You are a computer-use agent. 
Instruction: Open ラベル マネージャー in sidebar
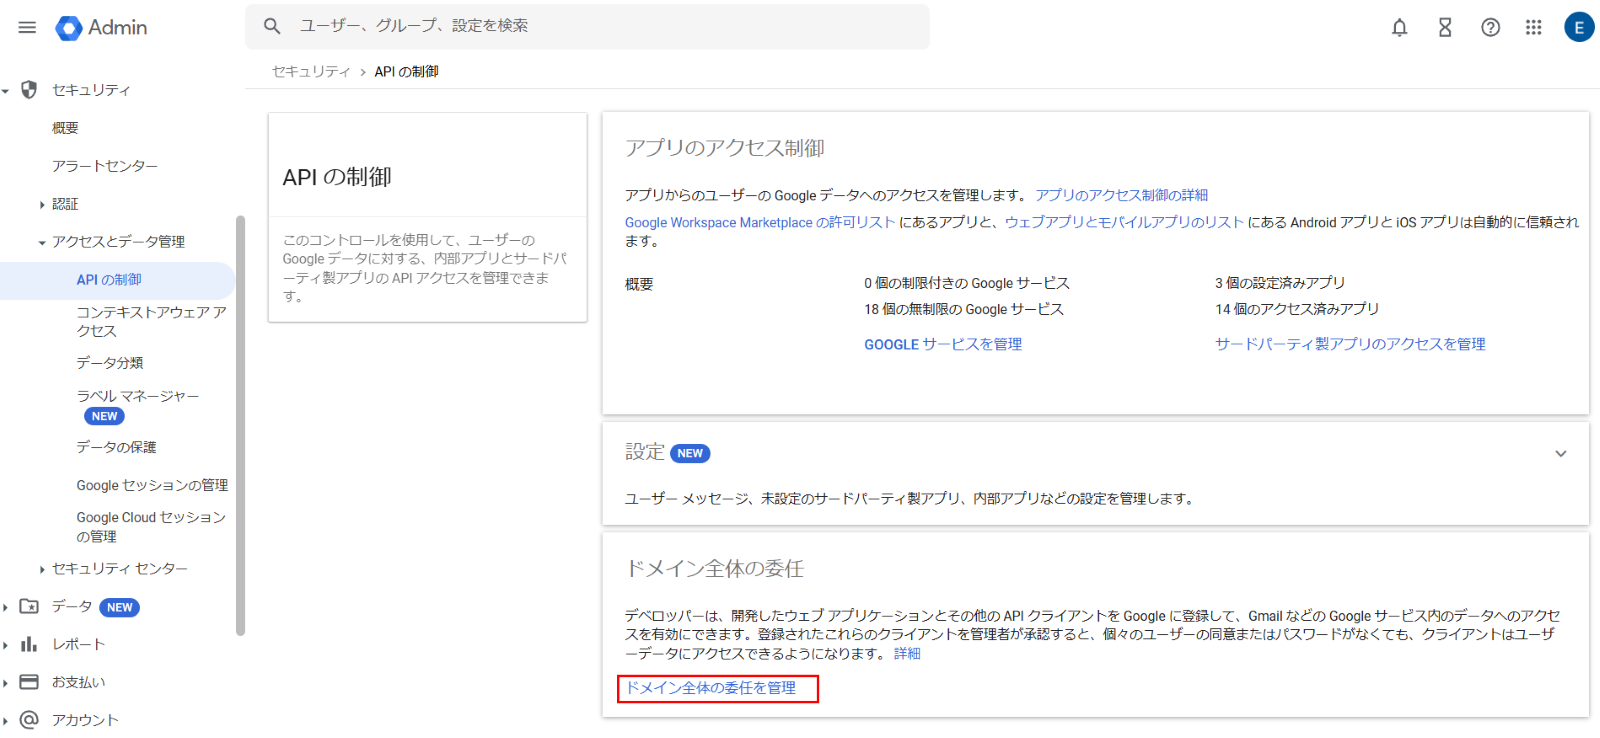138,397
